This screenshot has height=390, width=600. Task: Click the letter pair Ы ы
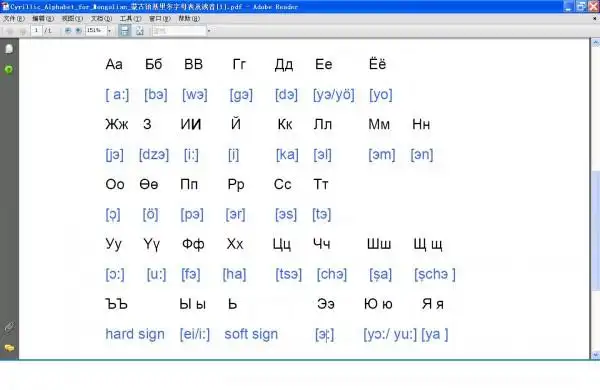192,304
